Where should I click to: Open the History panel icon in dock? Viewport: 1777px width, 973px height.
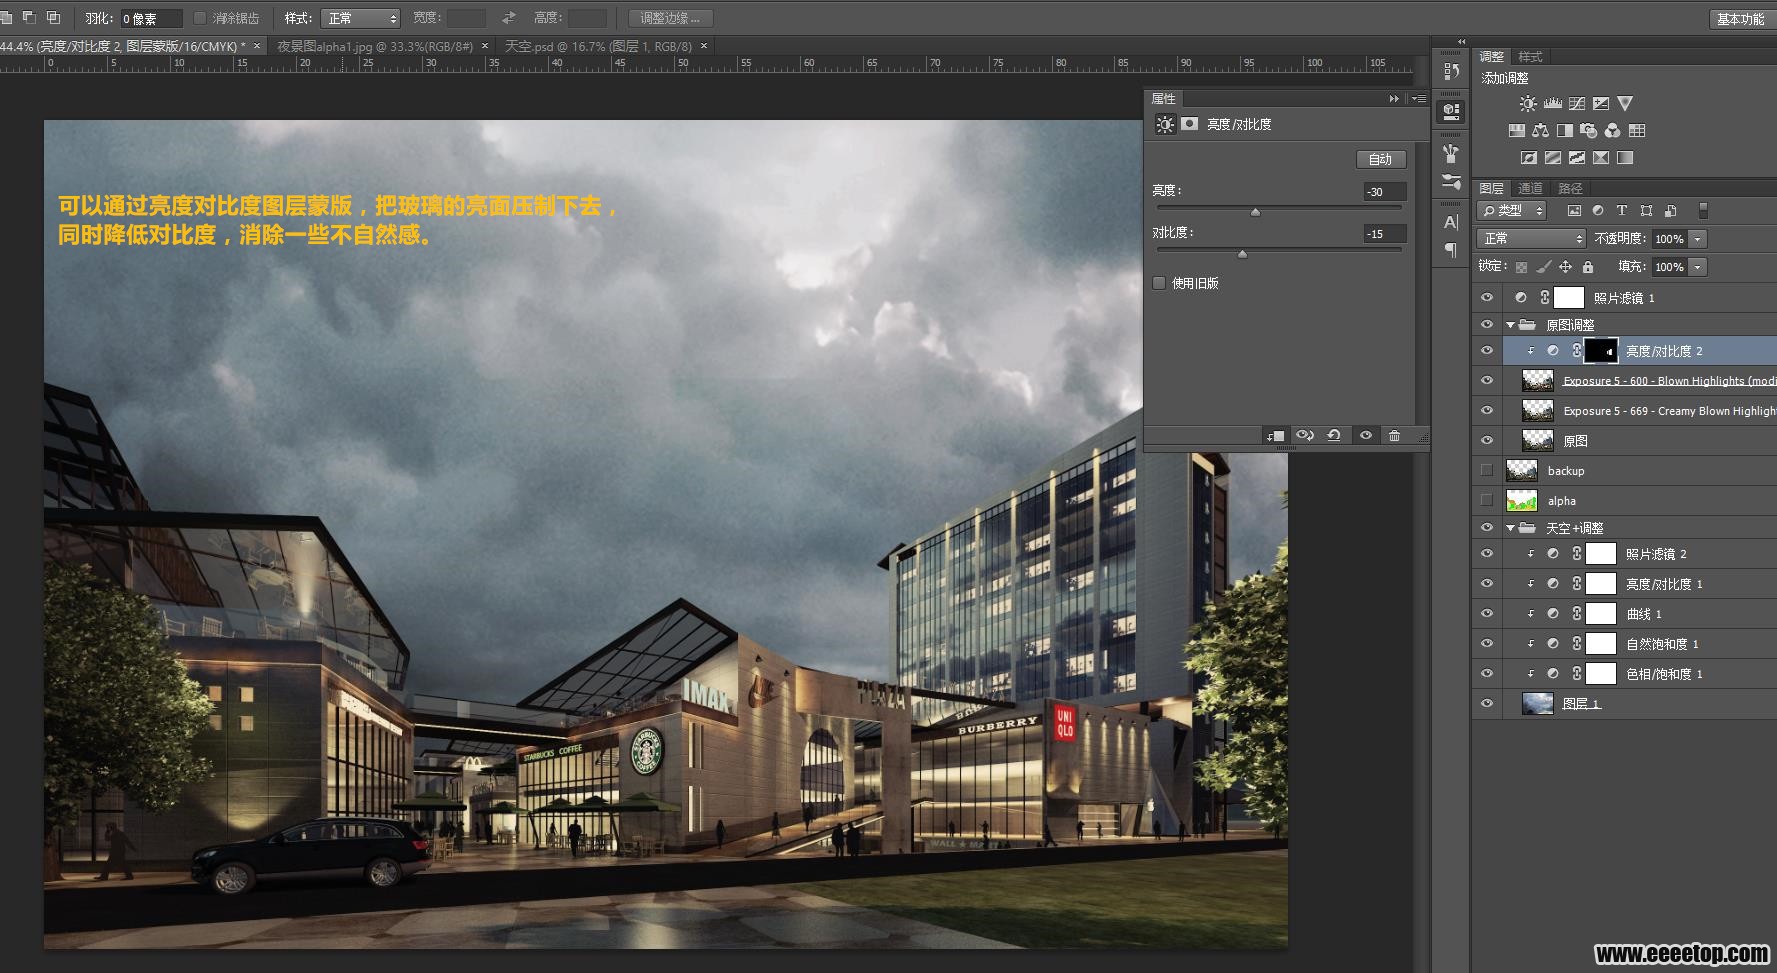coord(1451,71)
